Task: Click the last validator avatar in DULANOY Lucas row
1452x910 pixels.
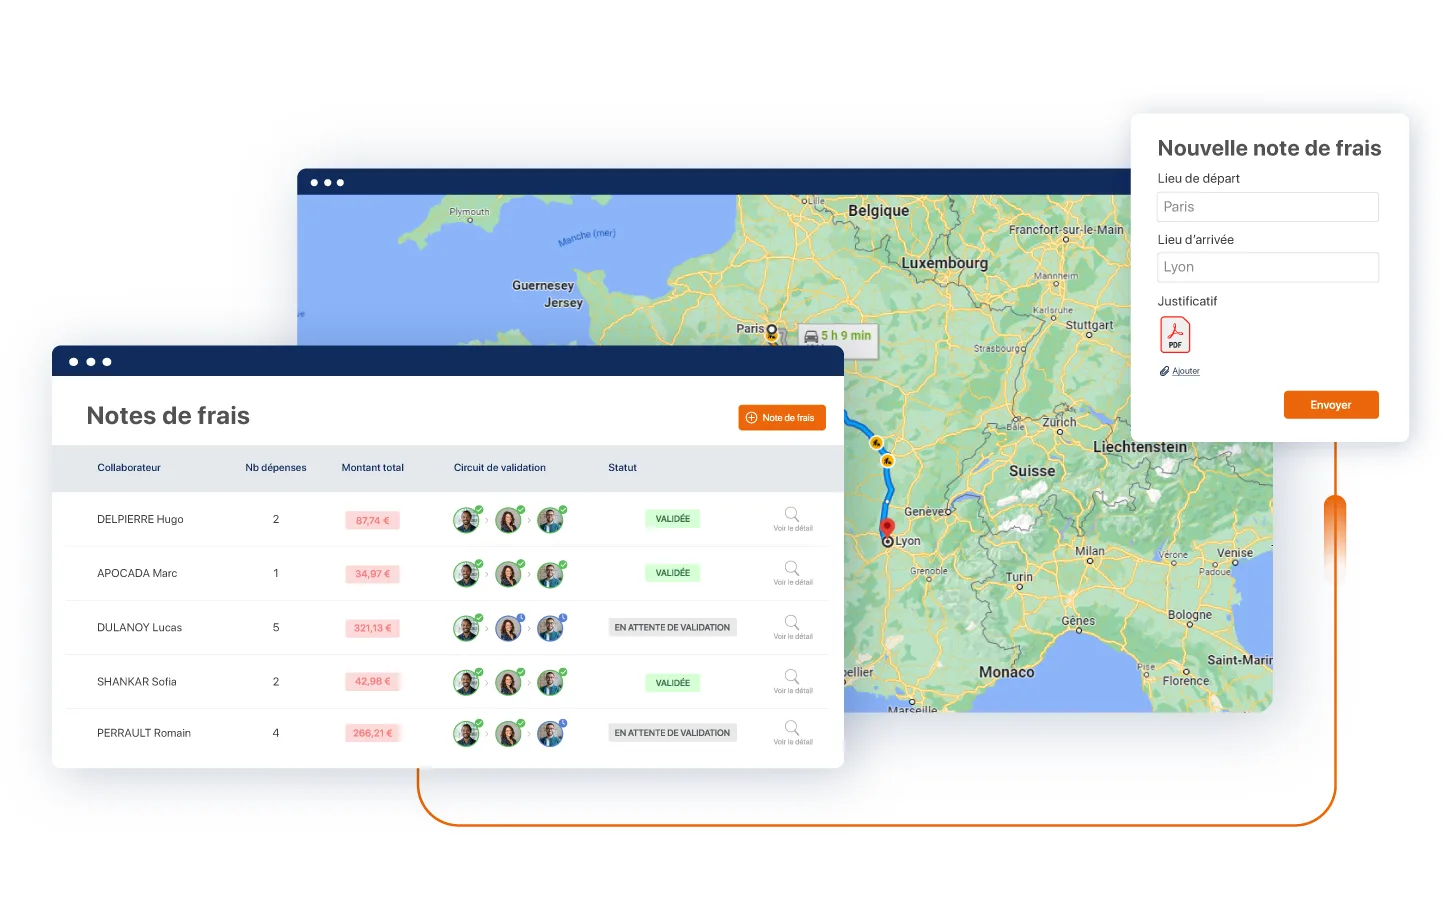Action: click(550, 628)
